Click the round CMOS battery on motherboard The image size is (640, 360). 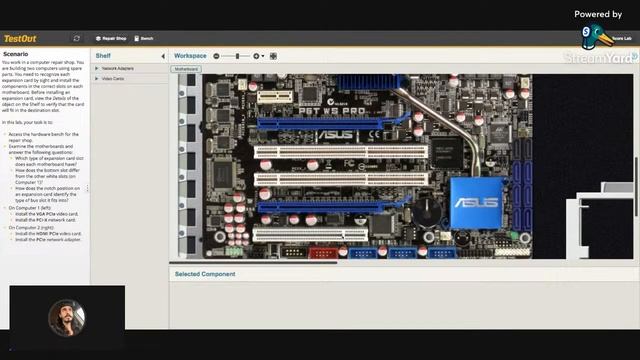tap(427, 211)
